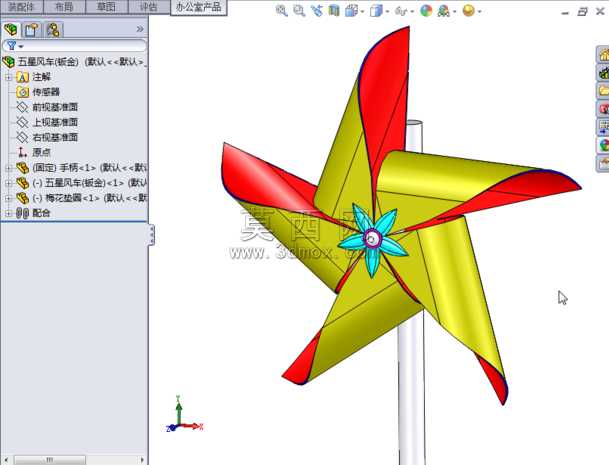Open the 装配体 ribbon tab
Image resolution: width=609 pixels, height=465 pixels.
point(22,7)
